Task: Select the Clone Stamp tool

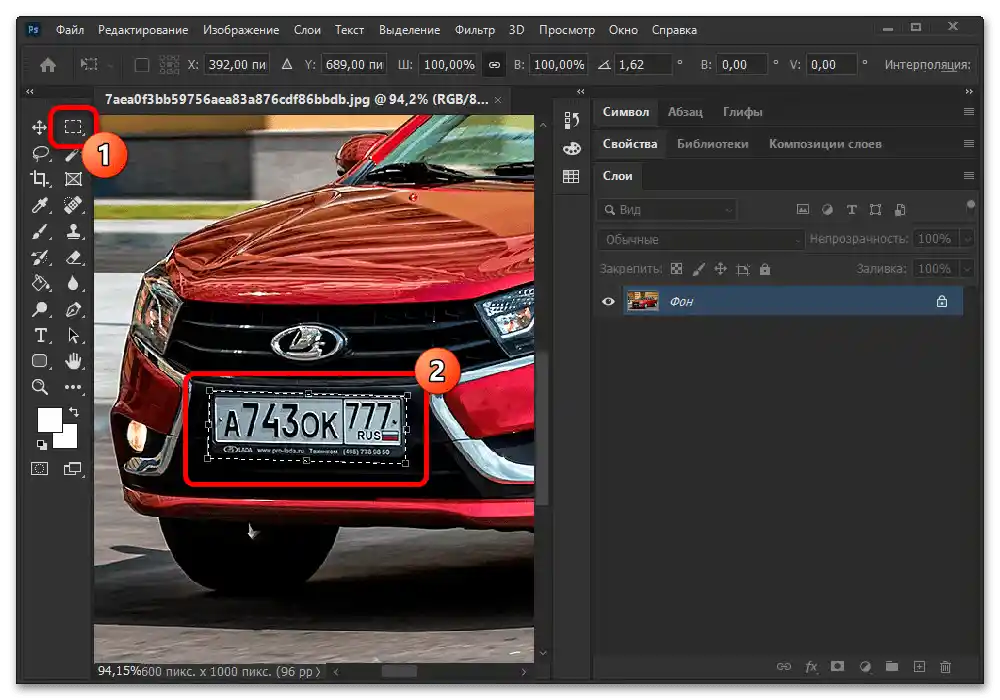Action: pos(73,231)
